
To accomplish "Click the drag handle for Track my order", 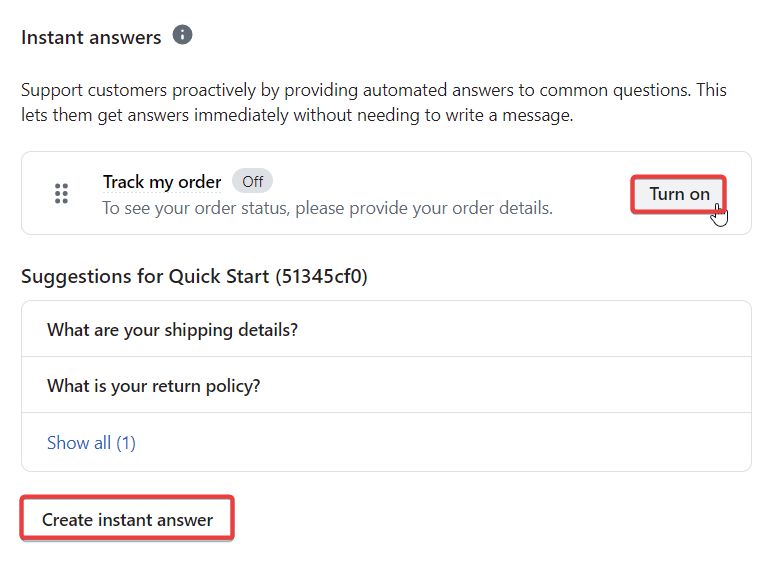I will point(61,193).
